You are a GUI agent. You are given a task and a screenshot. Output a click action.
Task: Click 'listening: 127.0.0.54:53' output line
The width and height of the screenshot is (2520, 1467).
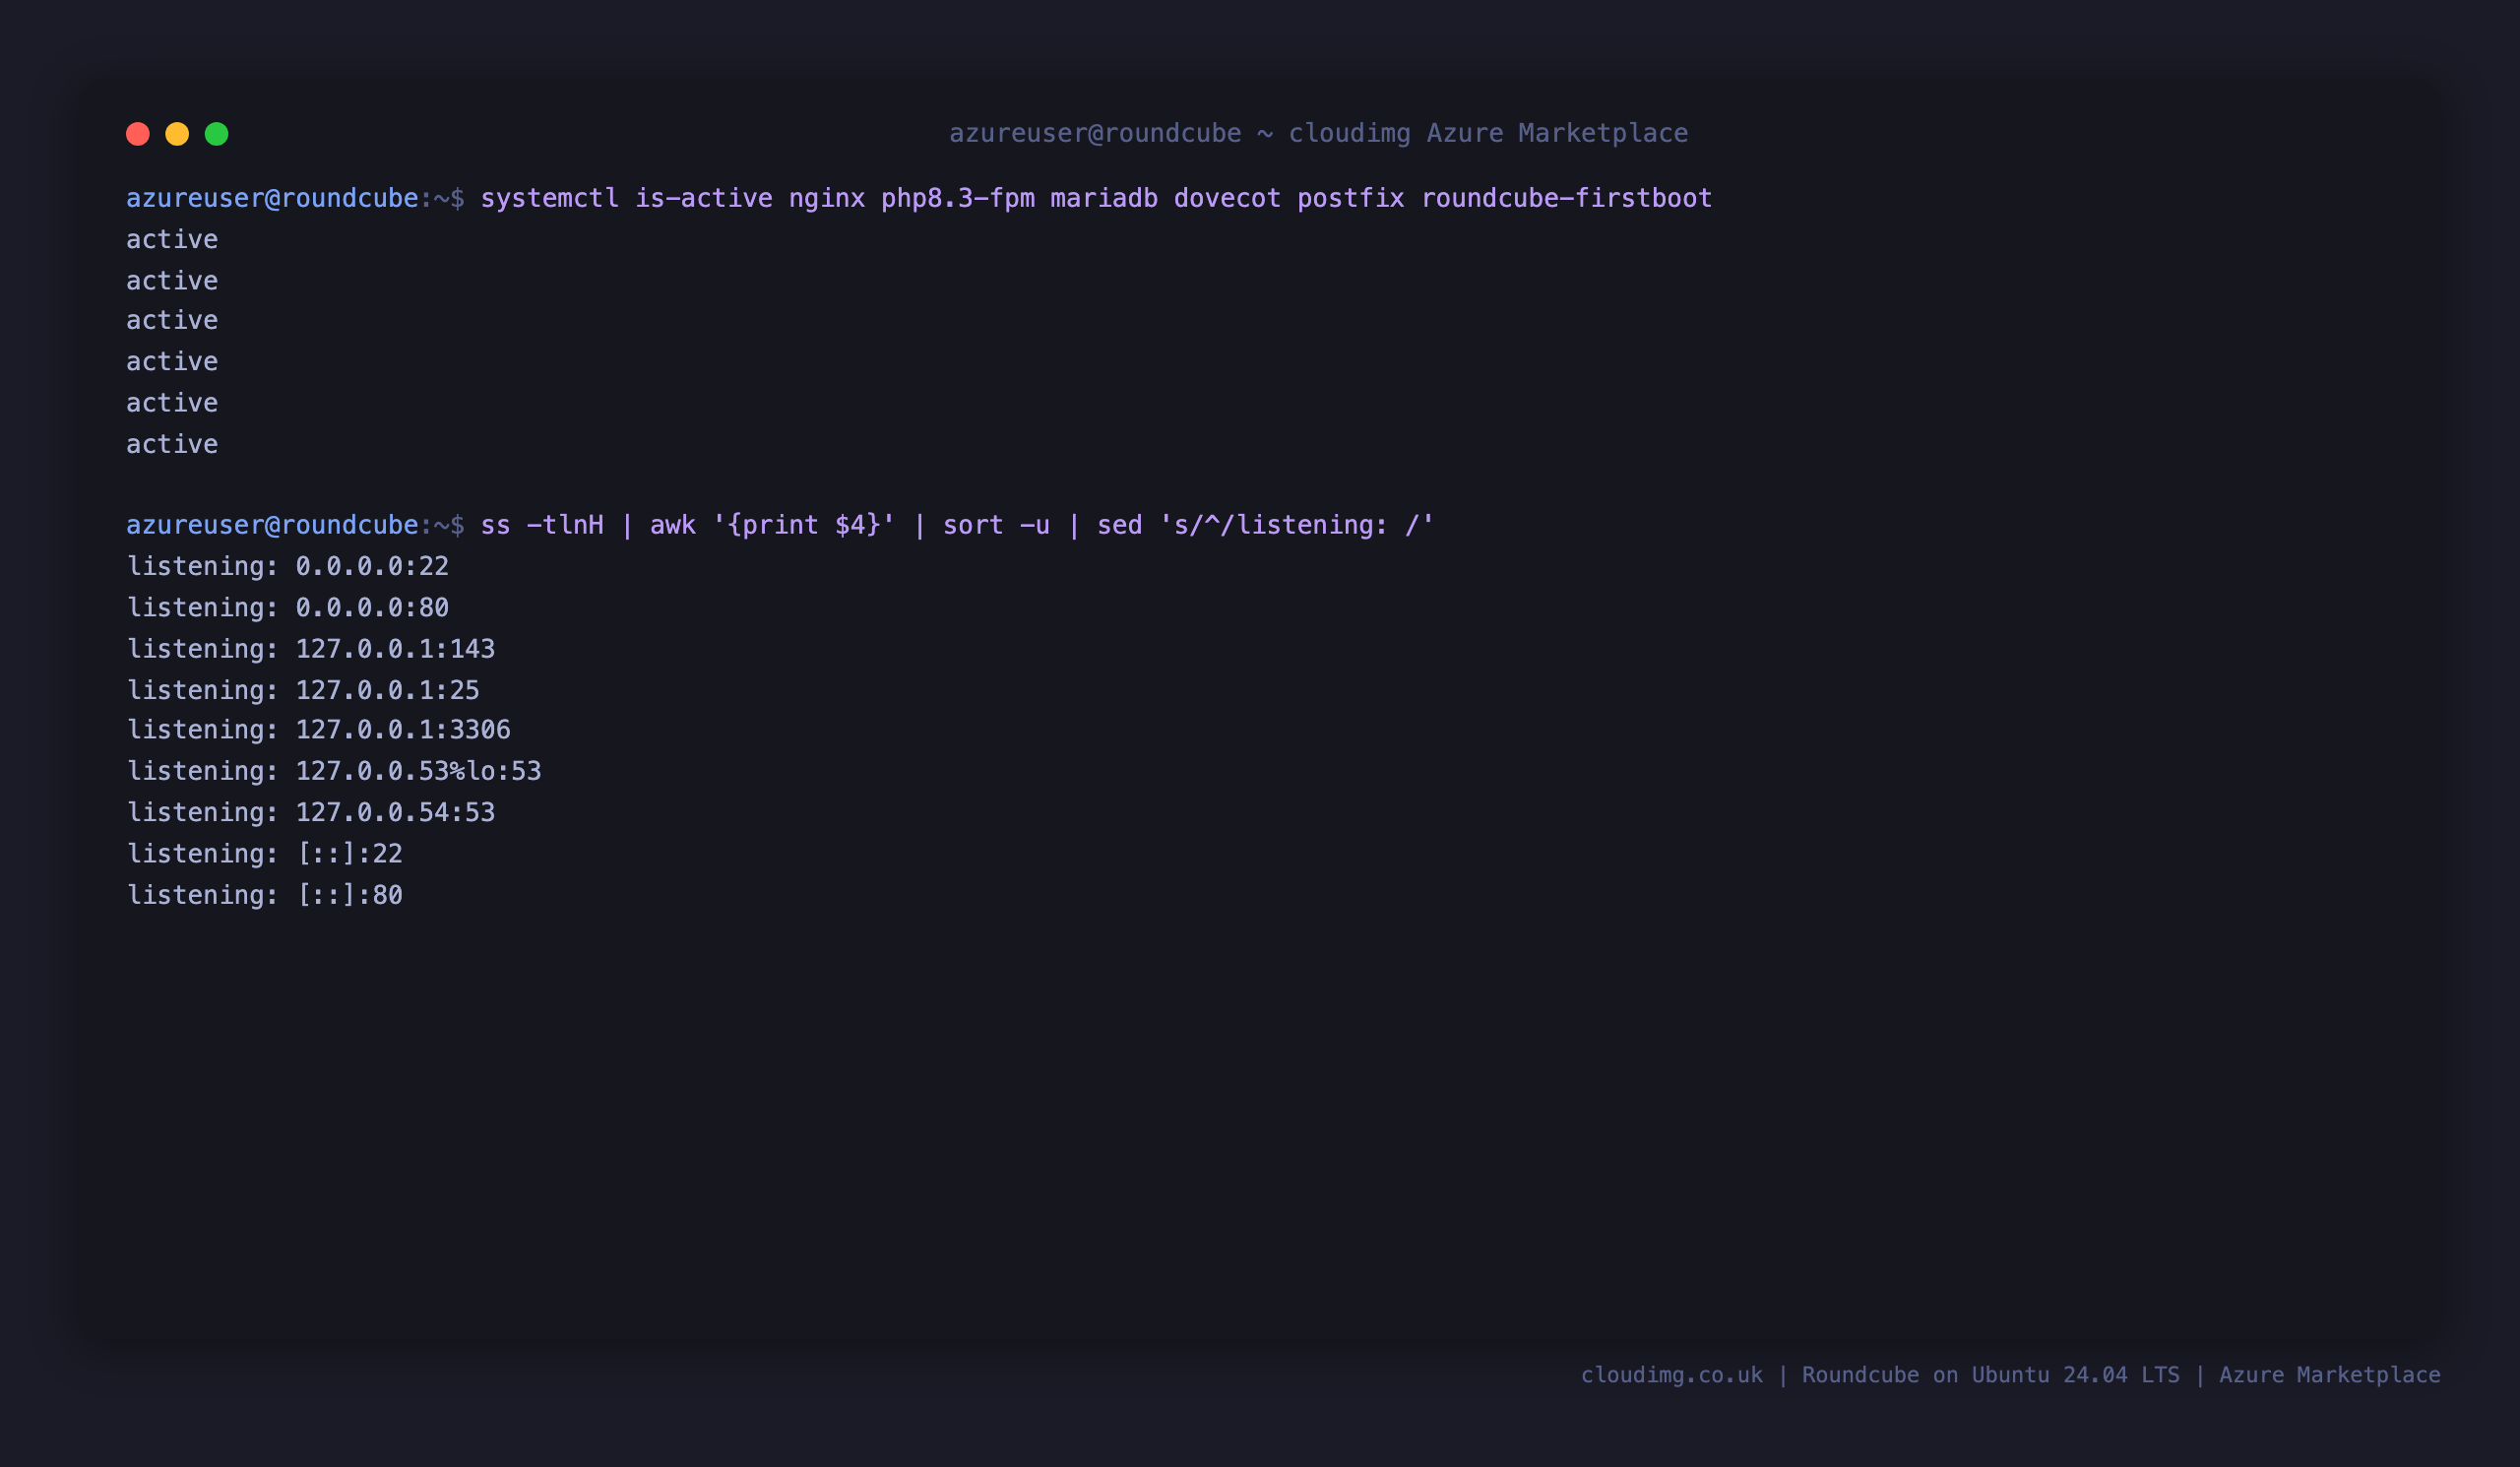pyautogui.click(x=311, y=812)
